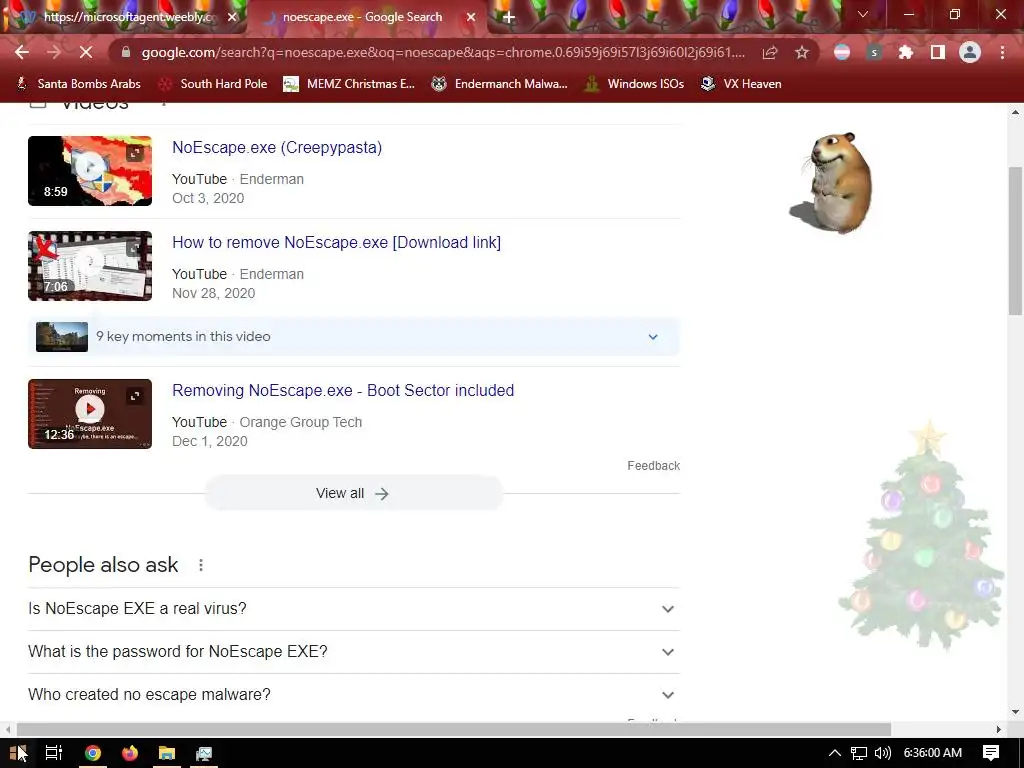Click the scroll down arrow of the page
Viewport: 1024px width, 768px height.
tap(1015, 712)
